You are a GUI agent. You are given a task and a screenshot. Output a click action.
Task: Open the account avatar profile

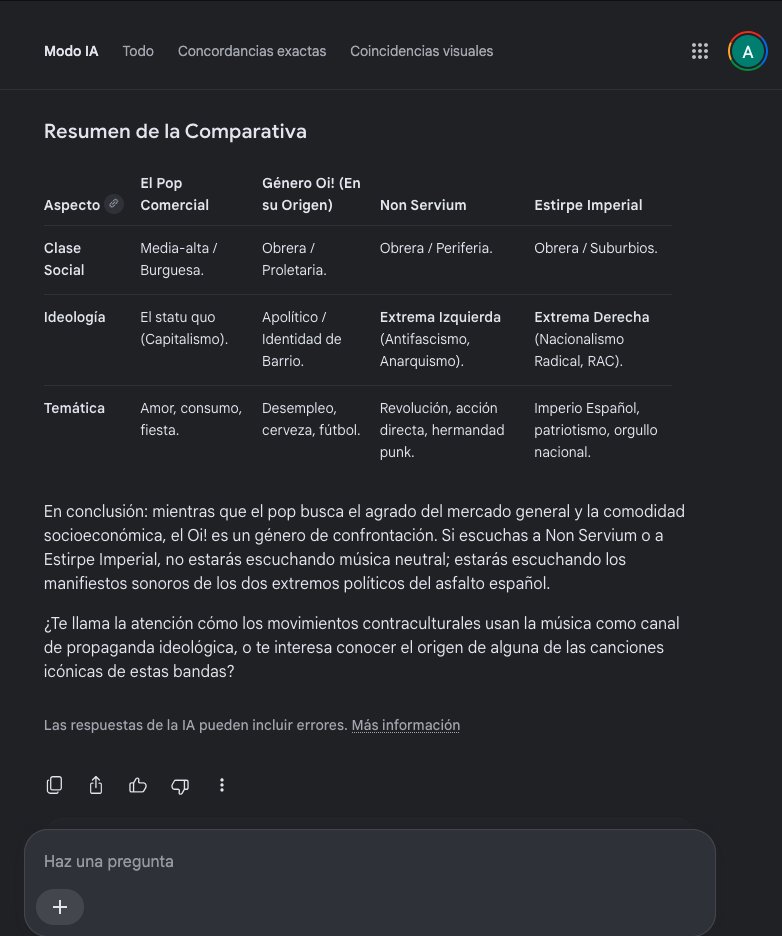pyautogui.click(x=747, y=51)
